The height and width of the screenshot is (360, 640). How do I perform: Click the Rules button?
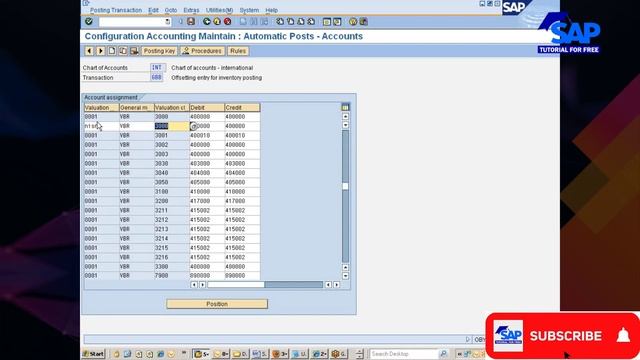coord(238,51)
